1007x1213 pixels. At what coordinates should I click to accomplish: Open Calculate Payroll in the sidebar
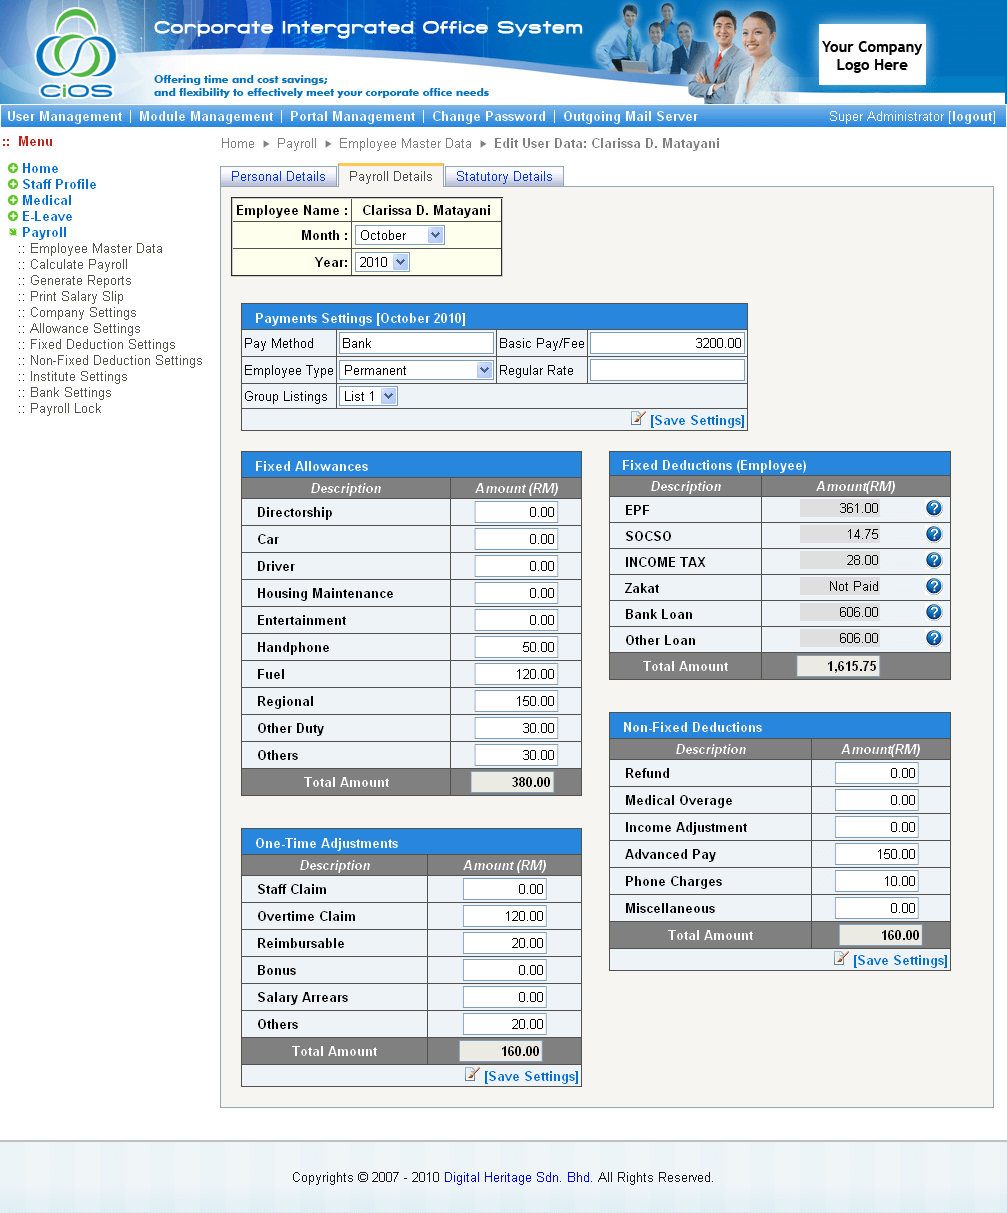coord(79,264)
